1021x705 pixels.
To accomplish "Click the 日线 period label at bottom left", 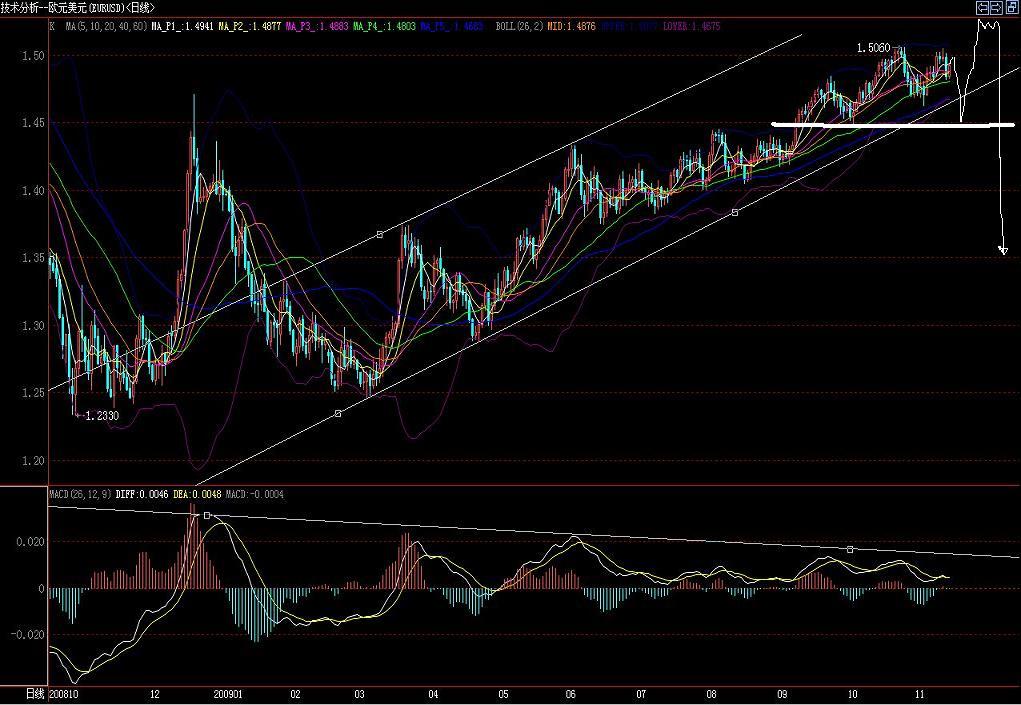I will [x=35, y=692].
